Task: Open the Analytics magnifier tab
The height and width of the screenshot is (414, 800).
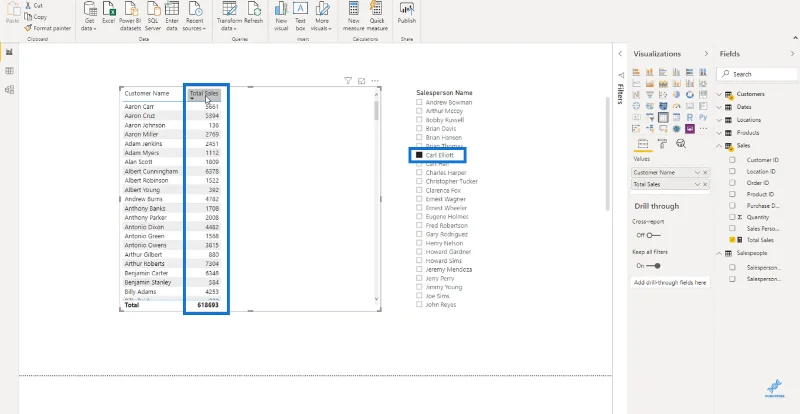Action: 681,143
